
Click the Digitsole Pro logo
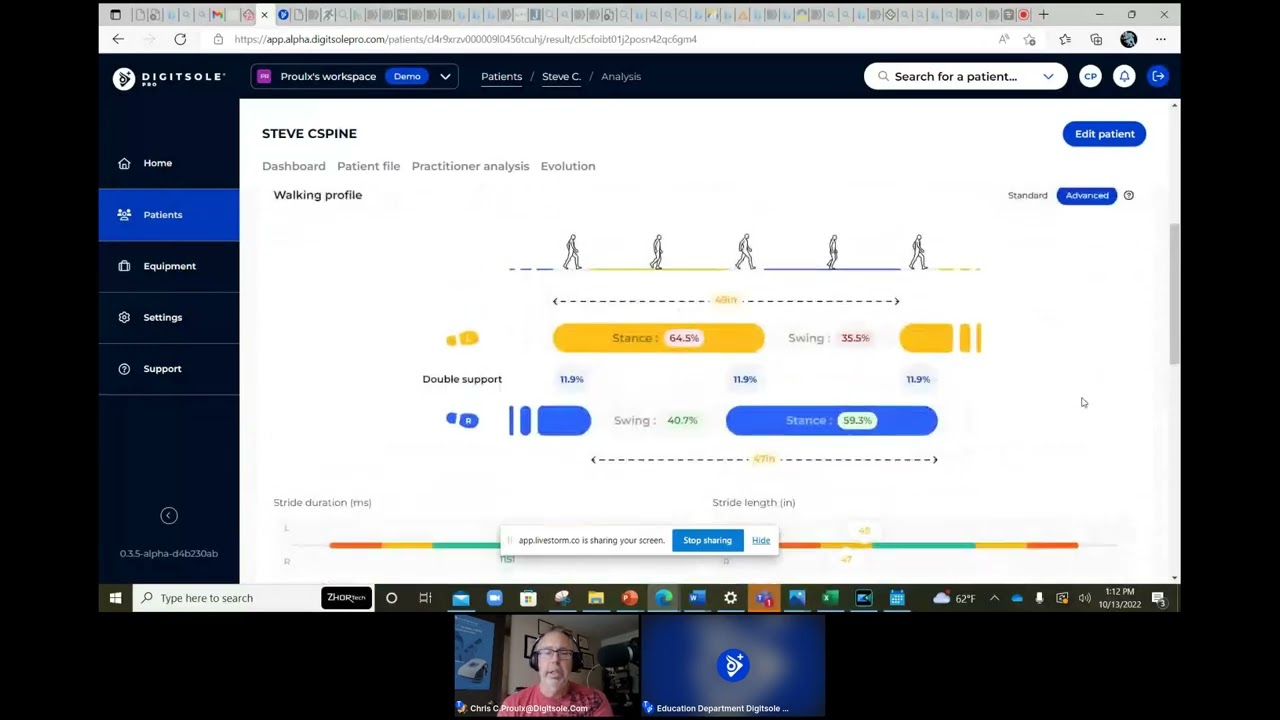[x=169, y=78]
